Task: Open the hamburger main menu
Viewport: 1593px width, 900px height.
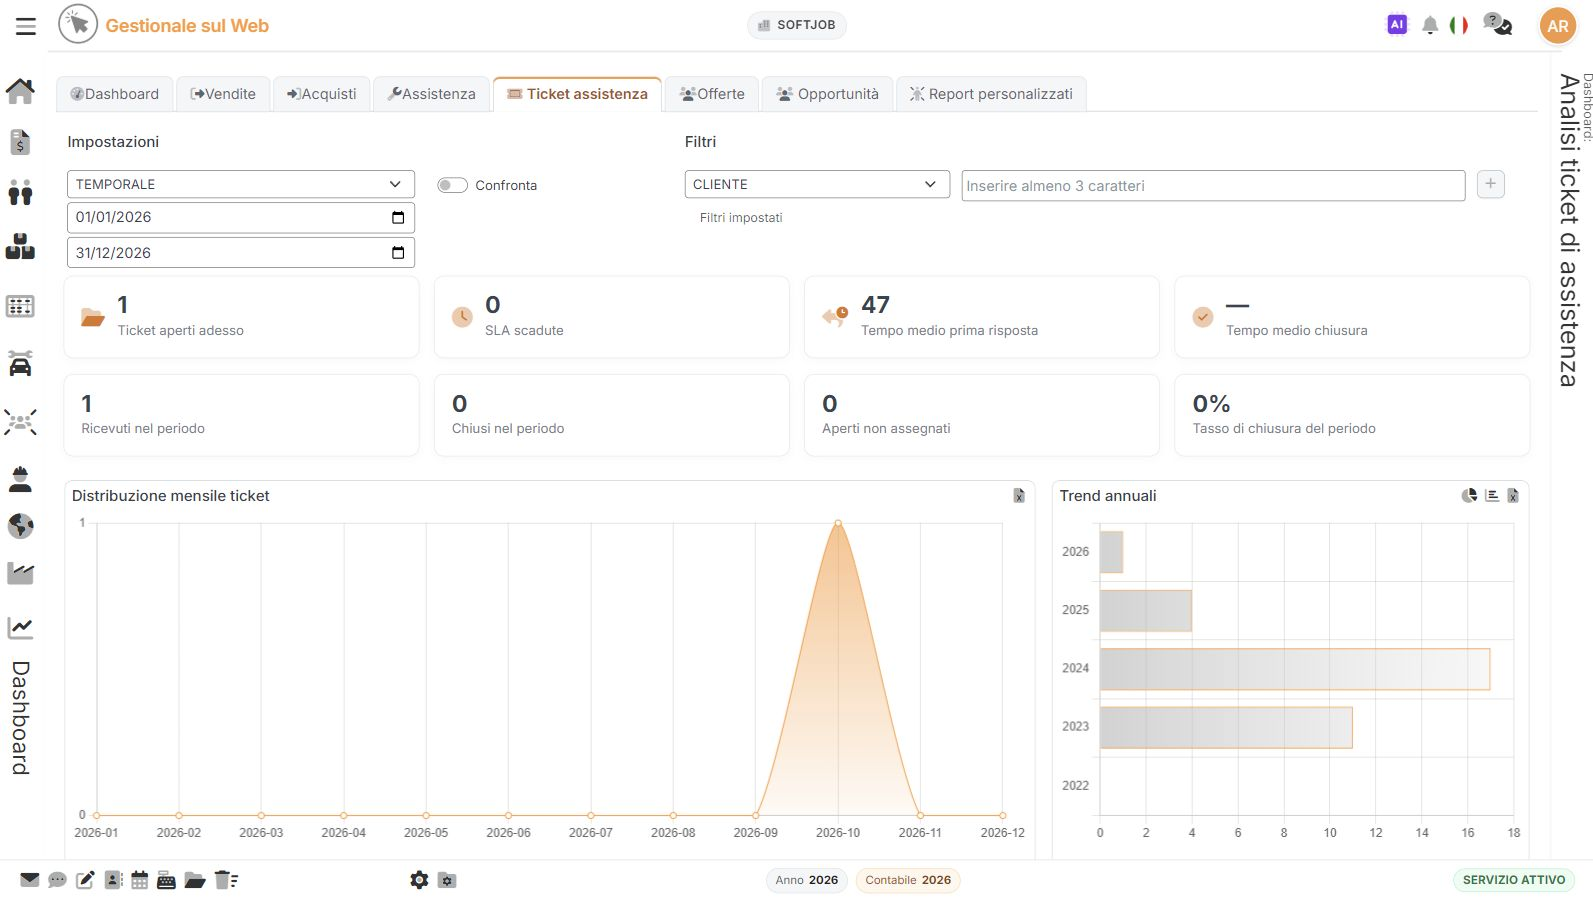Action: [x=26, y=26]
